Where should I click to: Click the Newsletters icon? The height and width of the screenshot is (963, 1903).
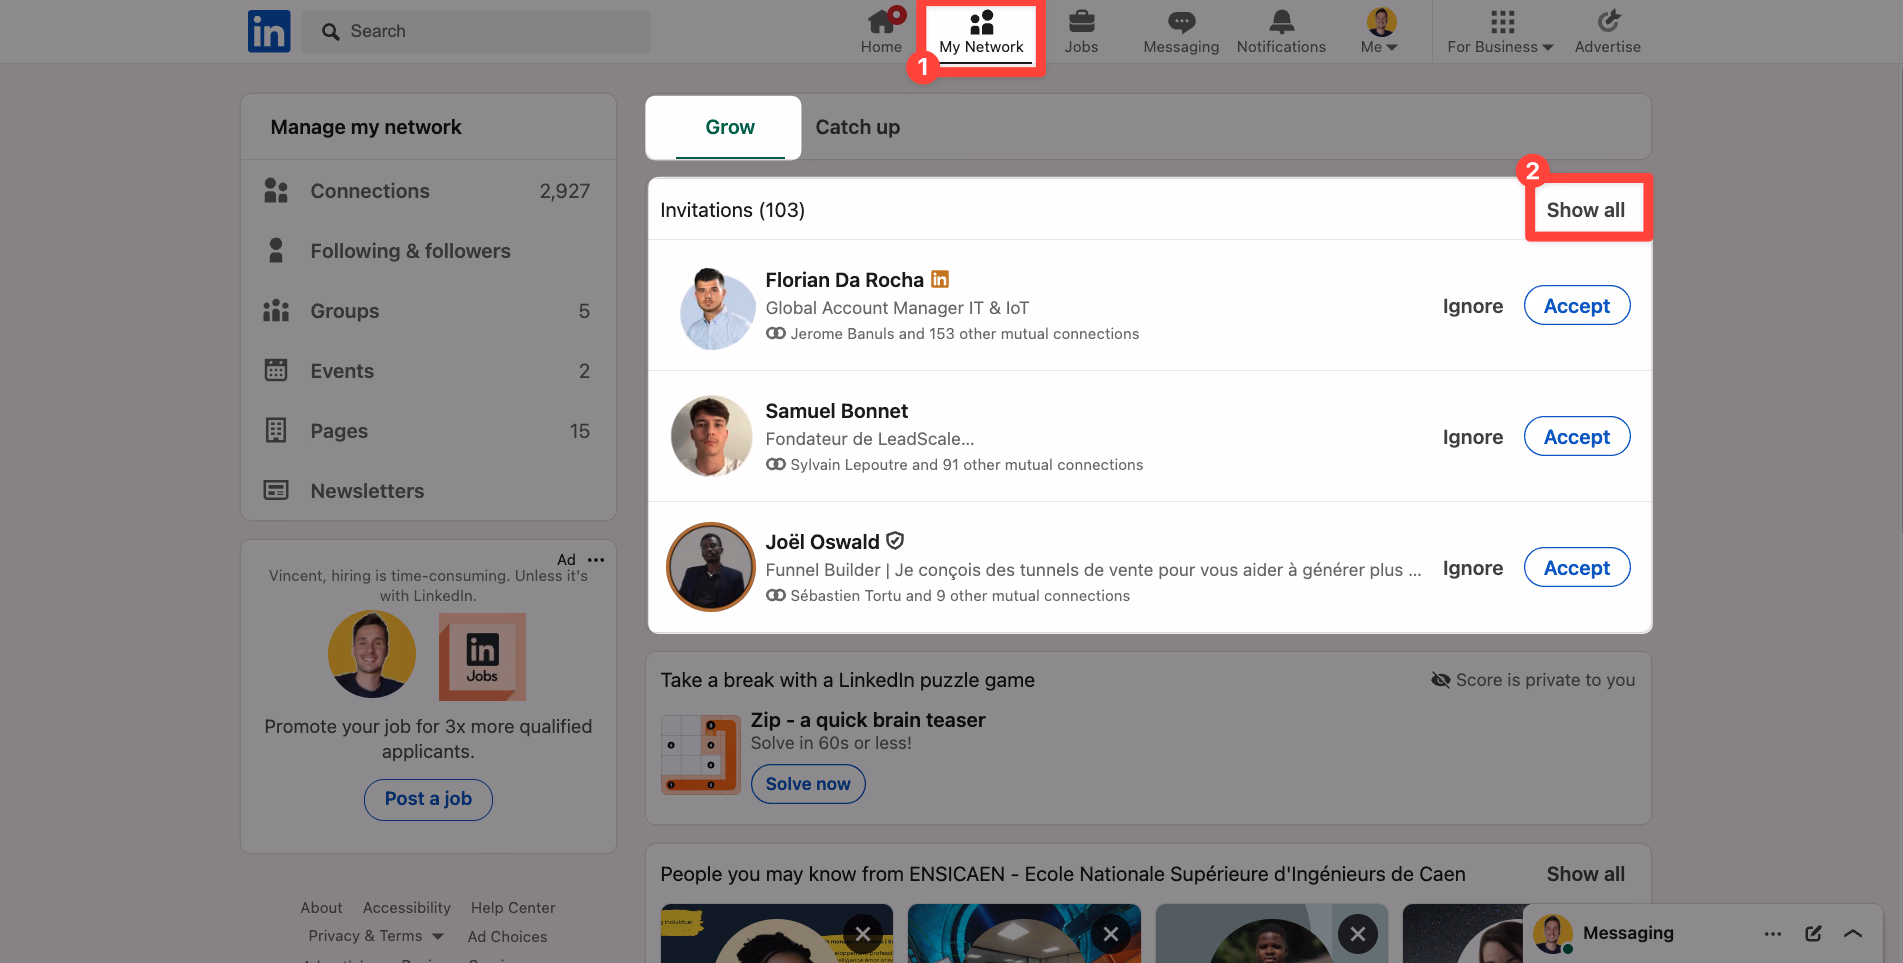tap(276, 490)
